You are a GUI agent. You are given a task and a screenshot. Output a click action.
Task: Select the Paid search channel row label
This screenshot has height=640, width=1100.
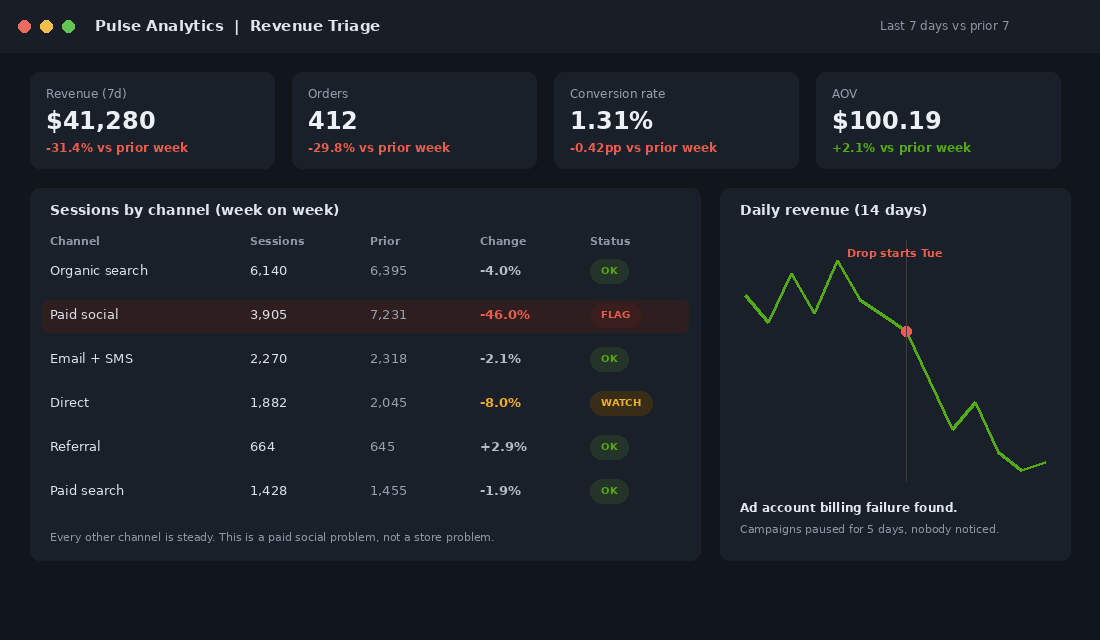tap(87, 491)
